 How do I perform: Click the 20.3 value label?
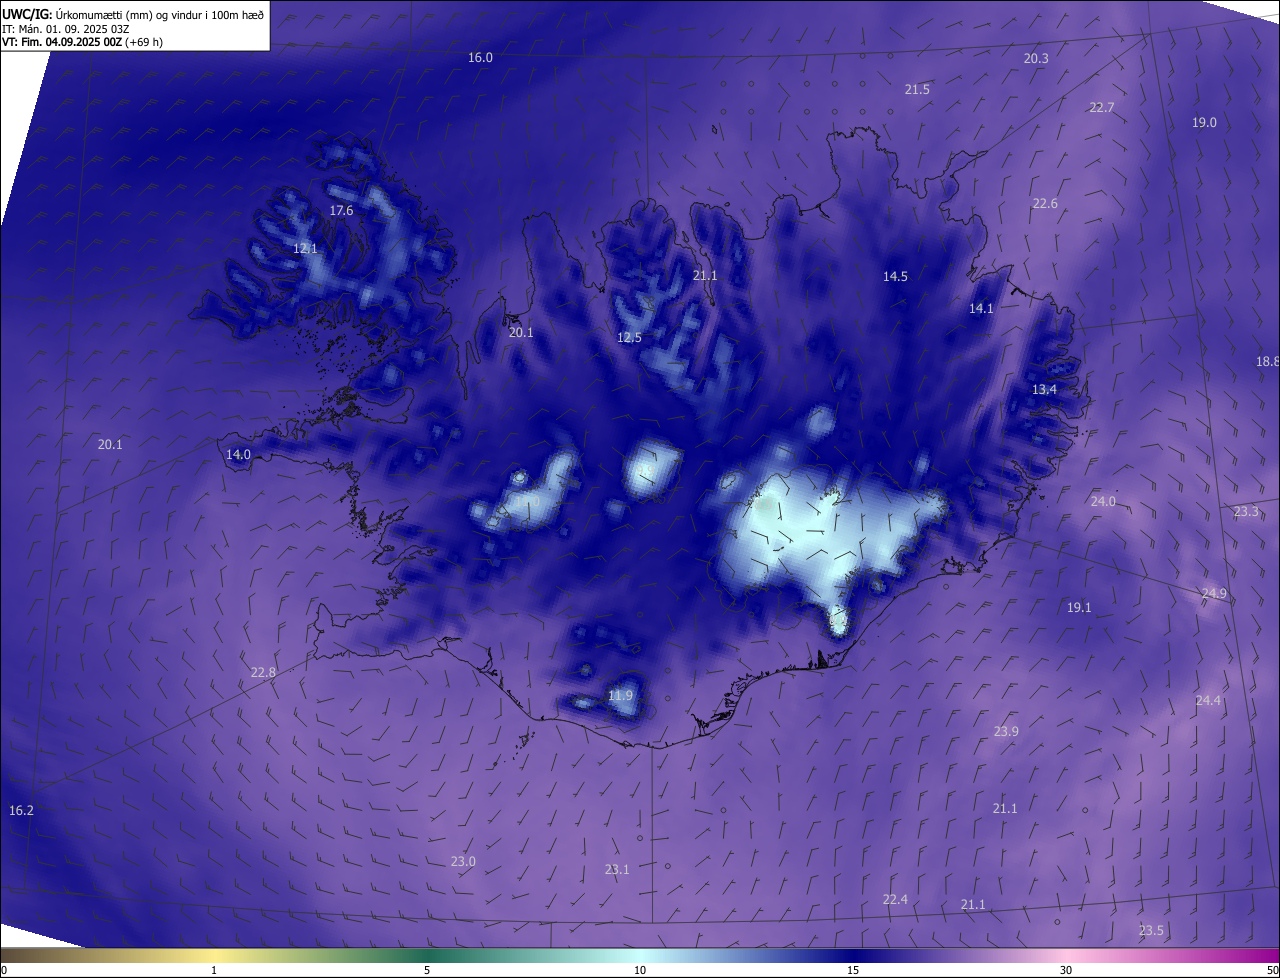pos(1036,59)
